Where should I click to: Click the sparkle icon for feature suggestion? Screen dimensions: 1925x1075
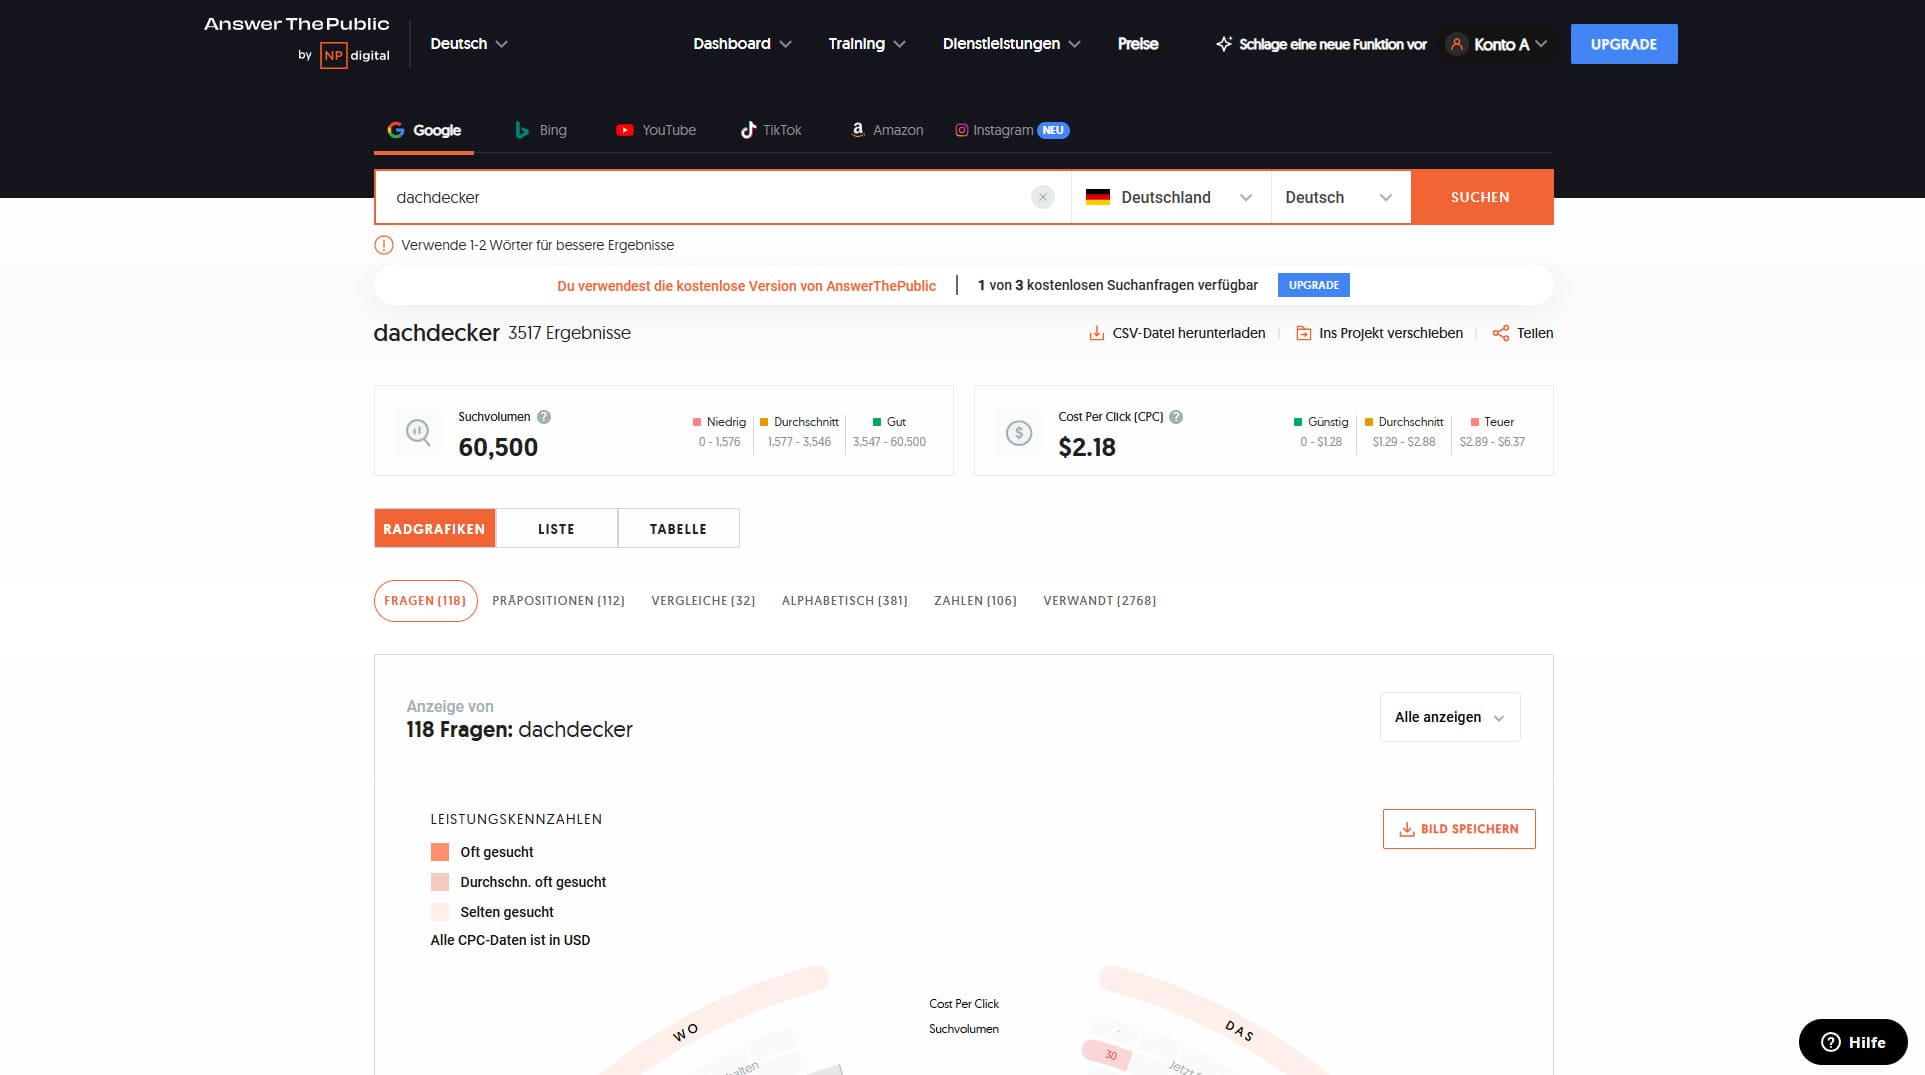tap(1223, 44)
